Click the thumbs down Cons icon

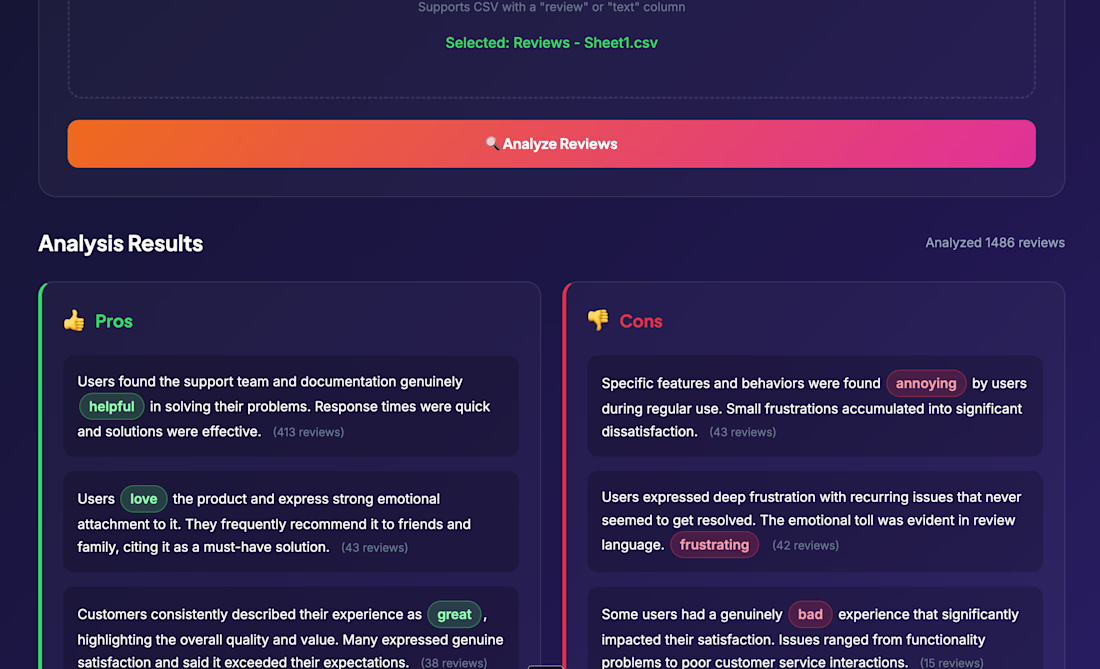pyautogui.click(x=598, y=321)
